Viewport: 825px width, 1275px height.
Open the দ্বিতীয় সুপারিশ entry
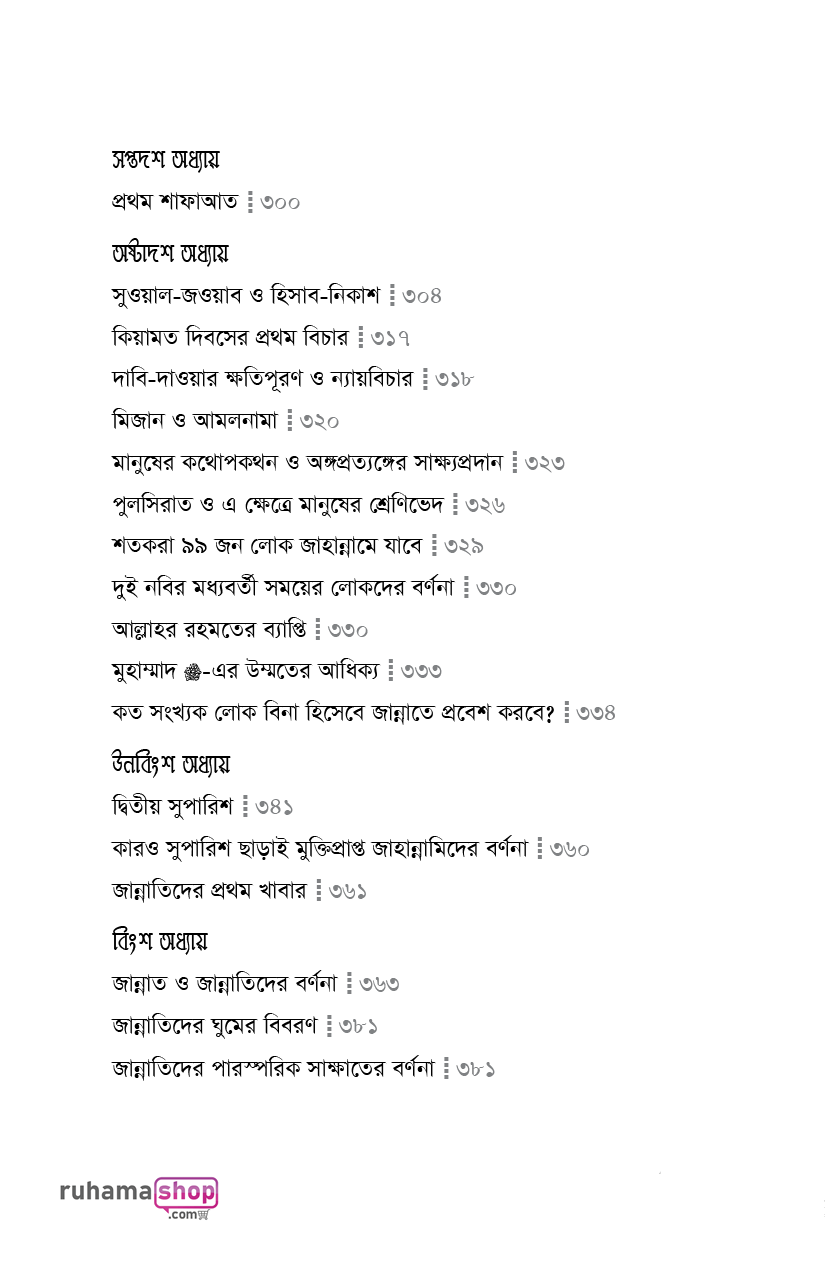pyautogui.click(x=172, y=806)
